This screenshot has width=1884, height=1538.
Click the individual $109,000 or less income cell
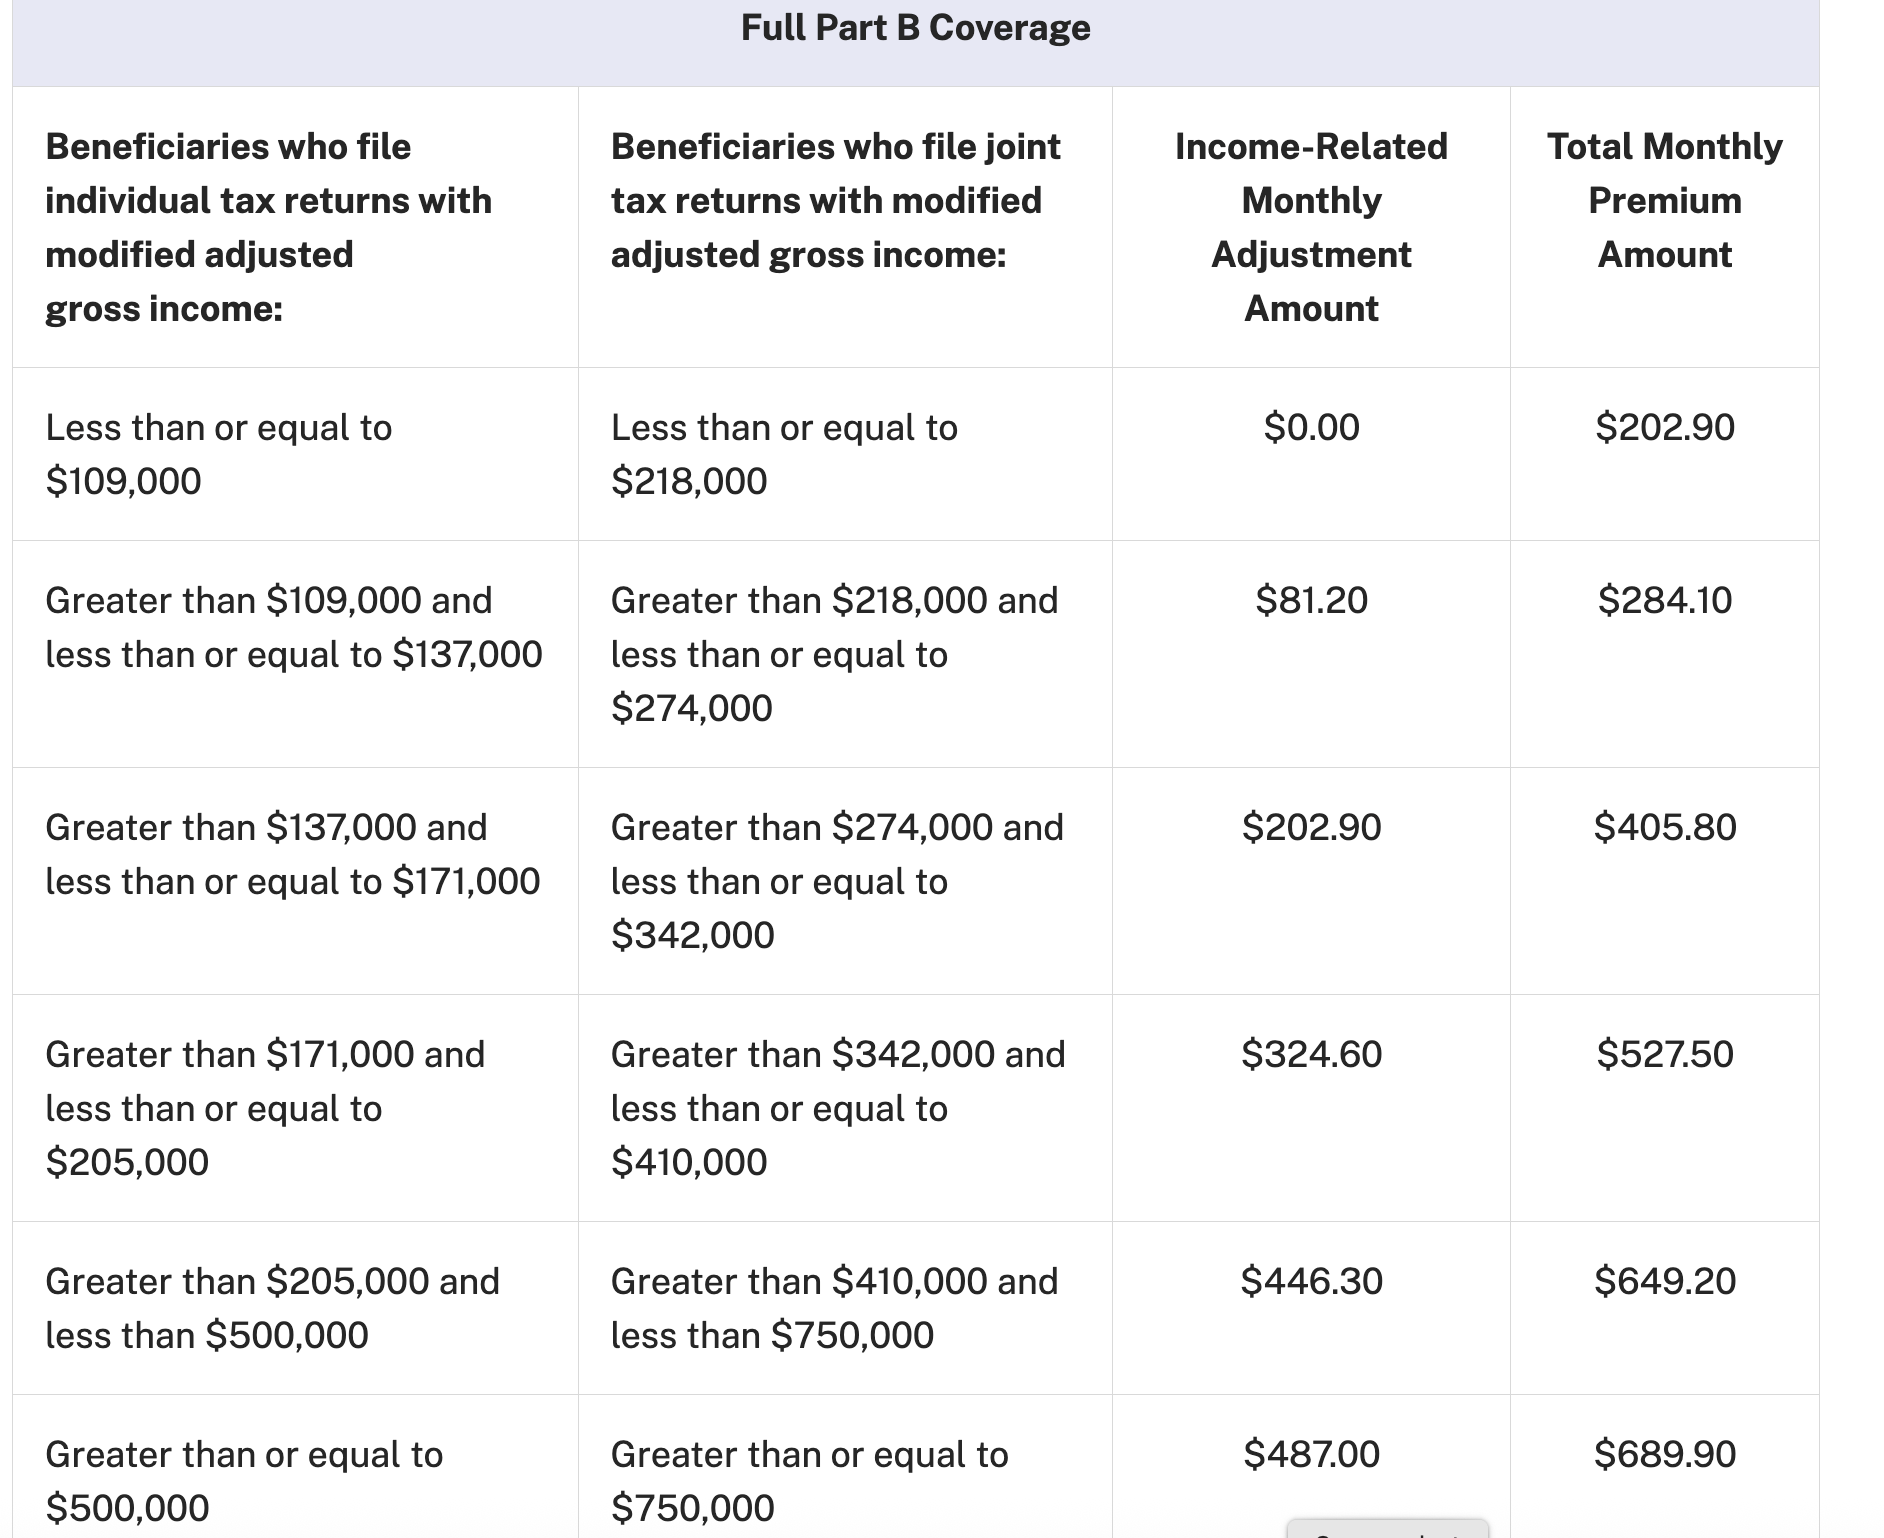(219, 454)
